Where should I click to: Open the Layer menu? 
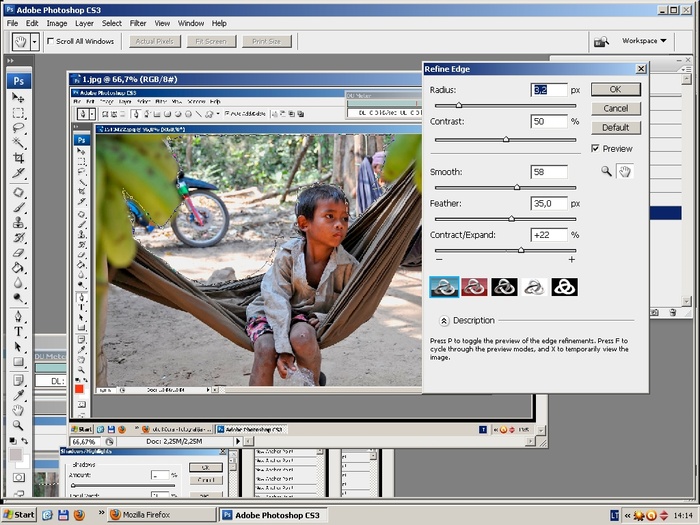(84, 23)
